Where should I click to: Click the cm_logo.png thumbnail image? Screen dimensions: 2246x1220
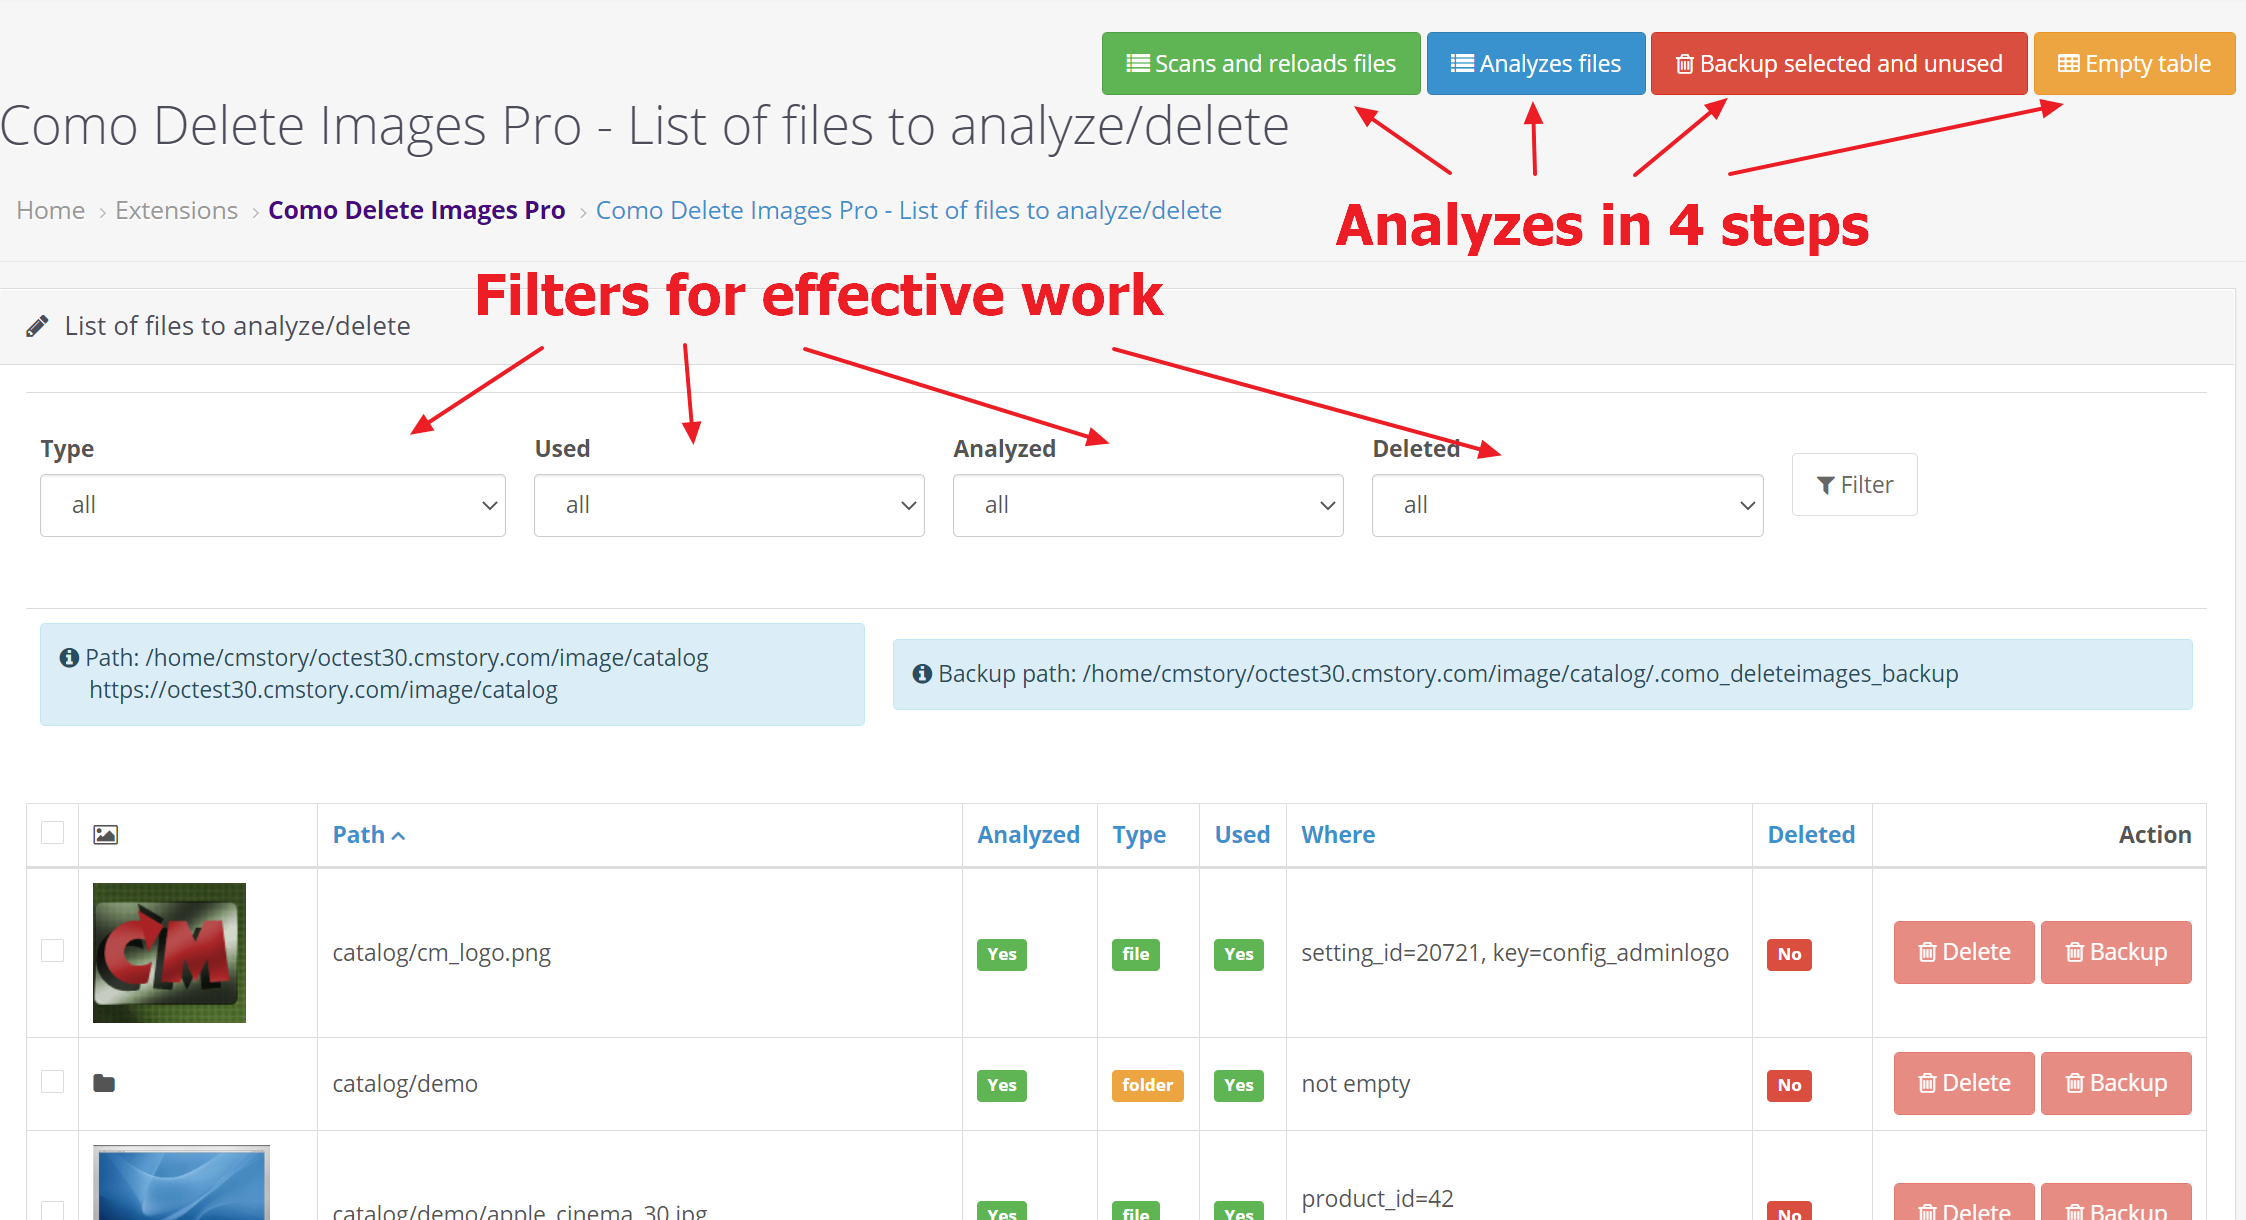click(x=169, y=952)
